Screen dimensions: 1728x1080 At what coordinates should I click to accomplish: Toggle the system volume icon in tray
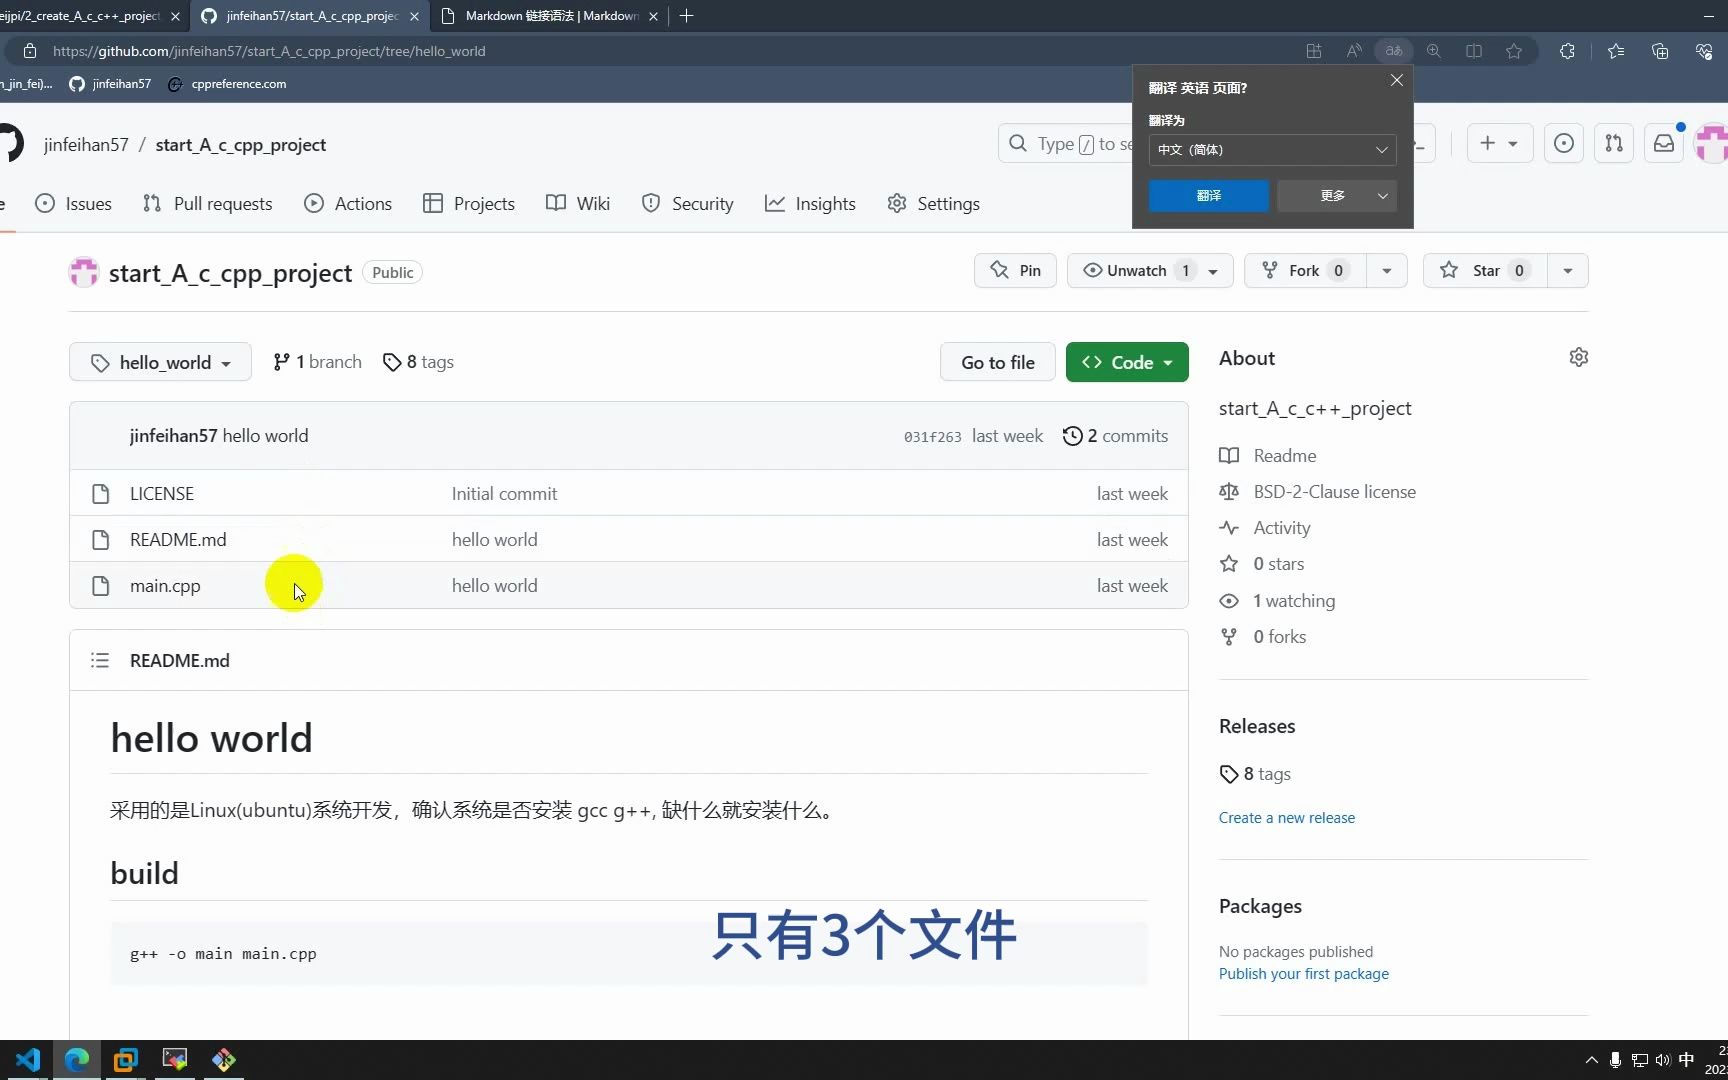(x=1662, y=1060)
